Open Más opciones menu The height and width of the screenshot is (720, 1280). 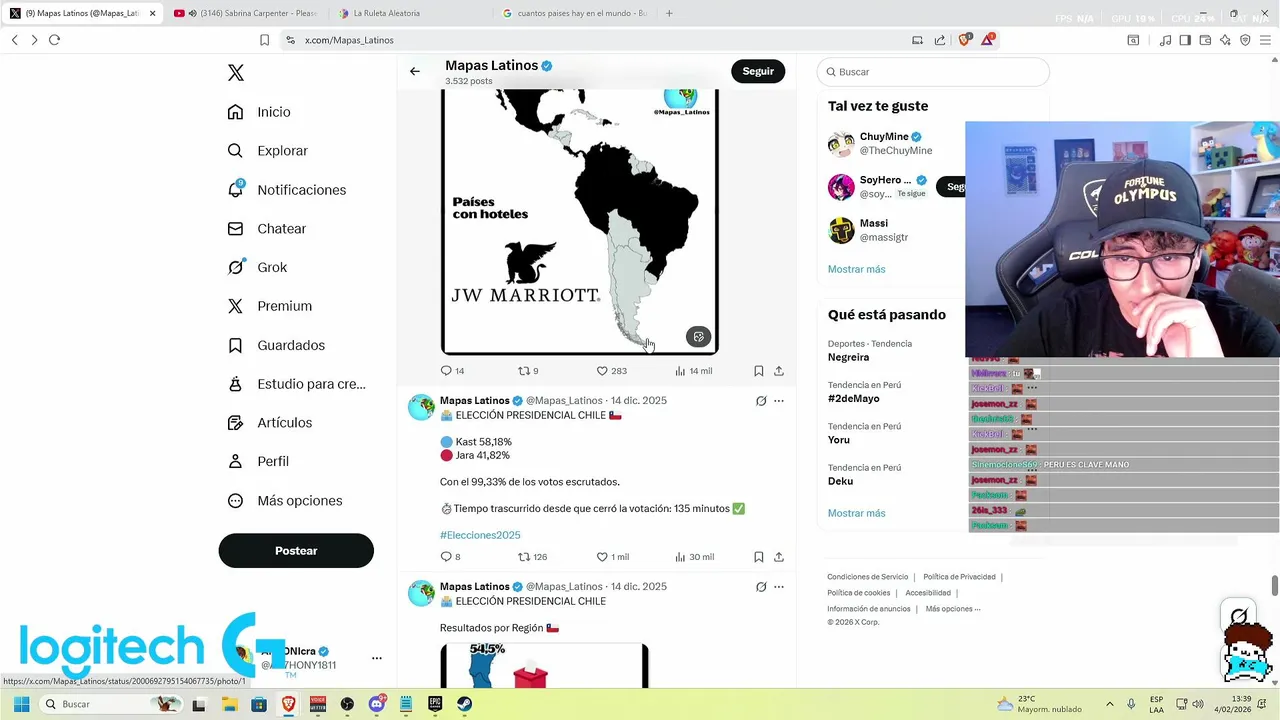[x=284, y=501]
